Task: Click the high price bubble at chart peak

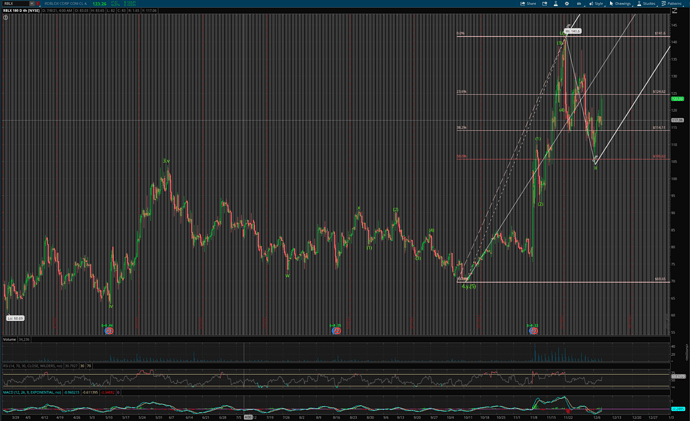Action: click(573, 31)
